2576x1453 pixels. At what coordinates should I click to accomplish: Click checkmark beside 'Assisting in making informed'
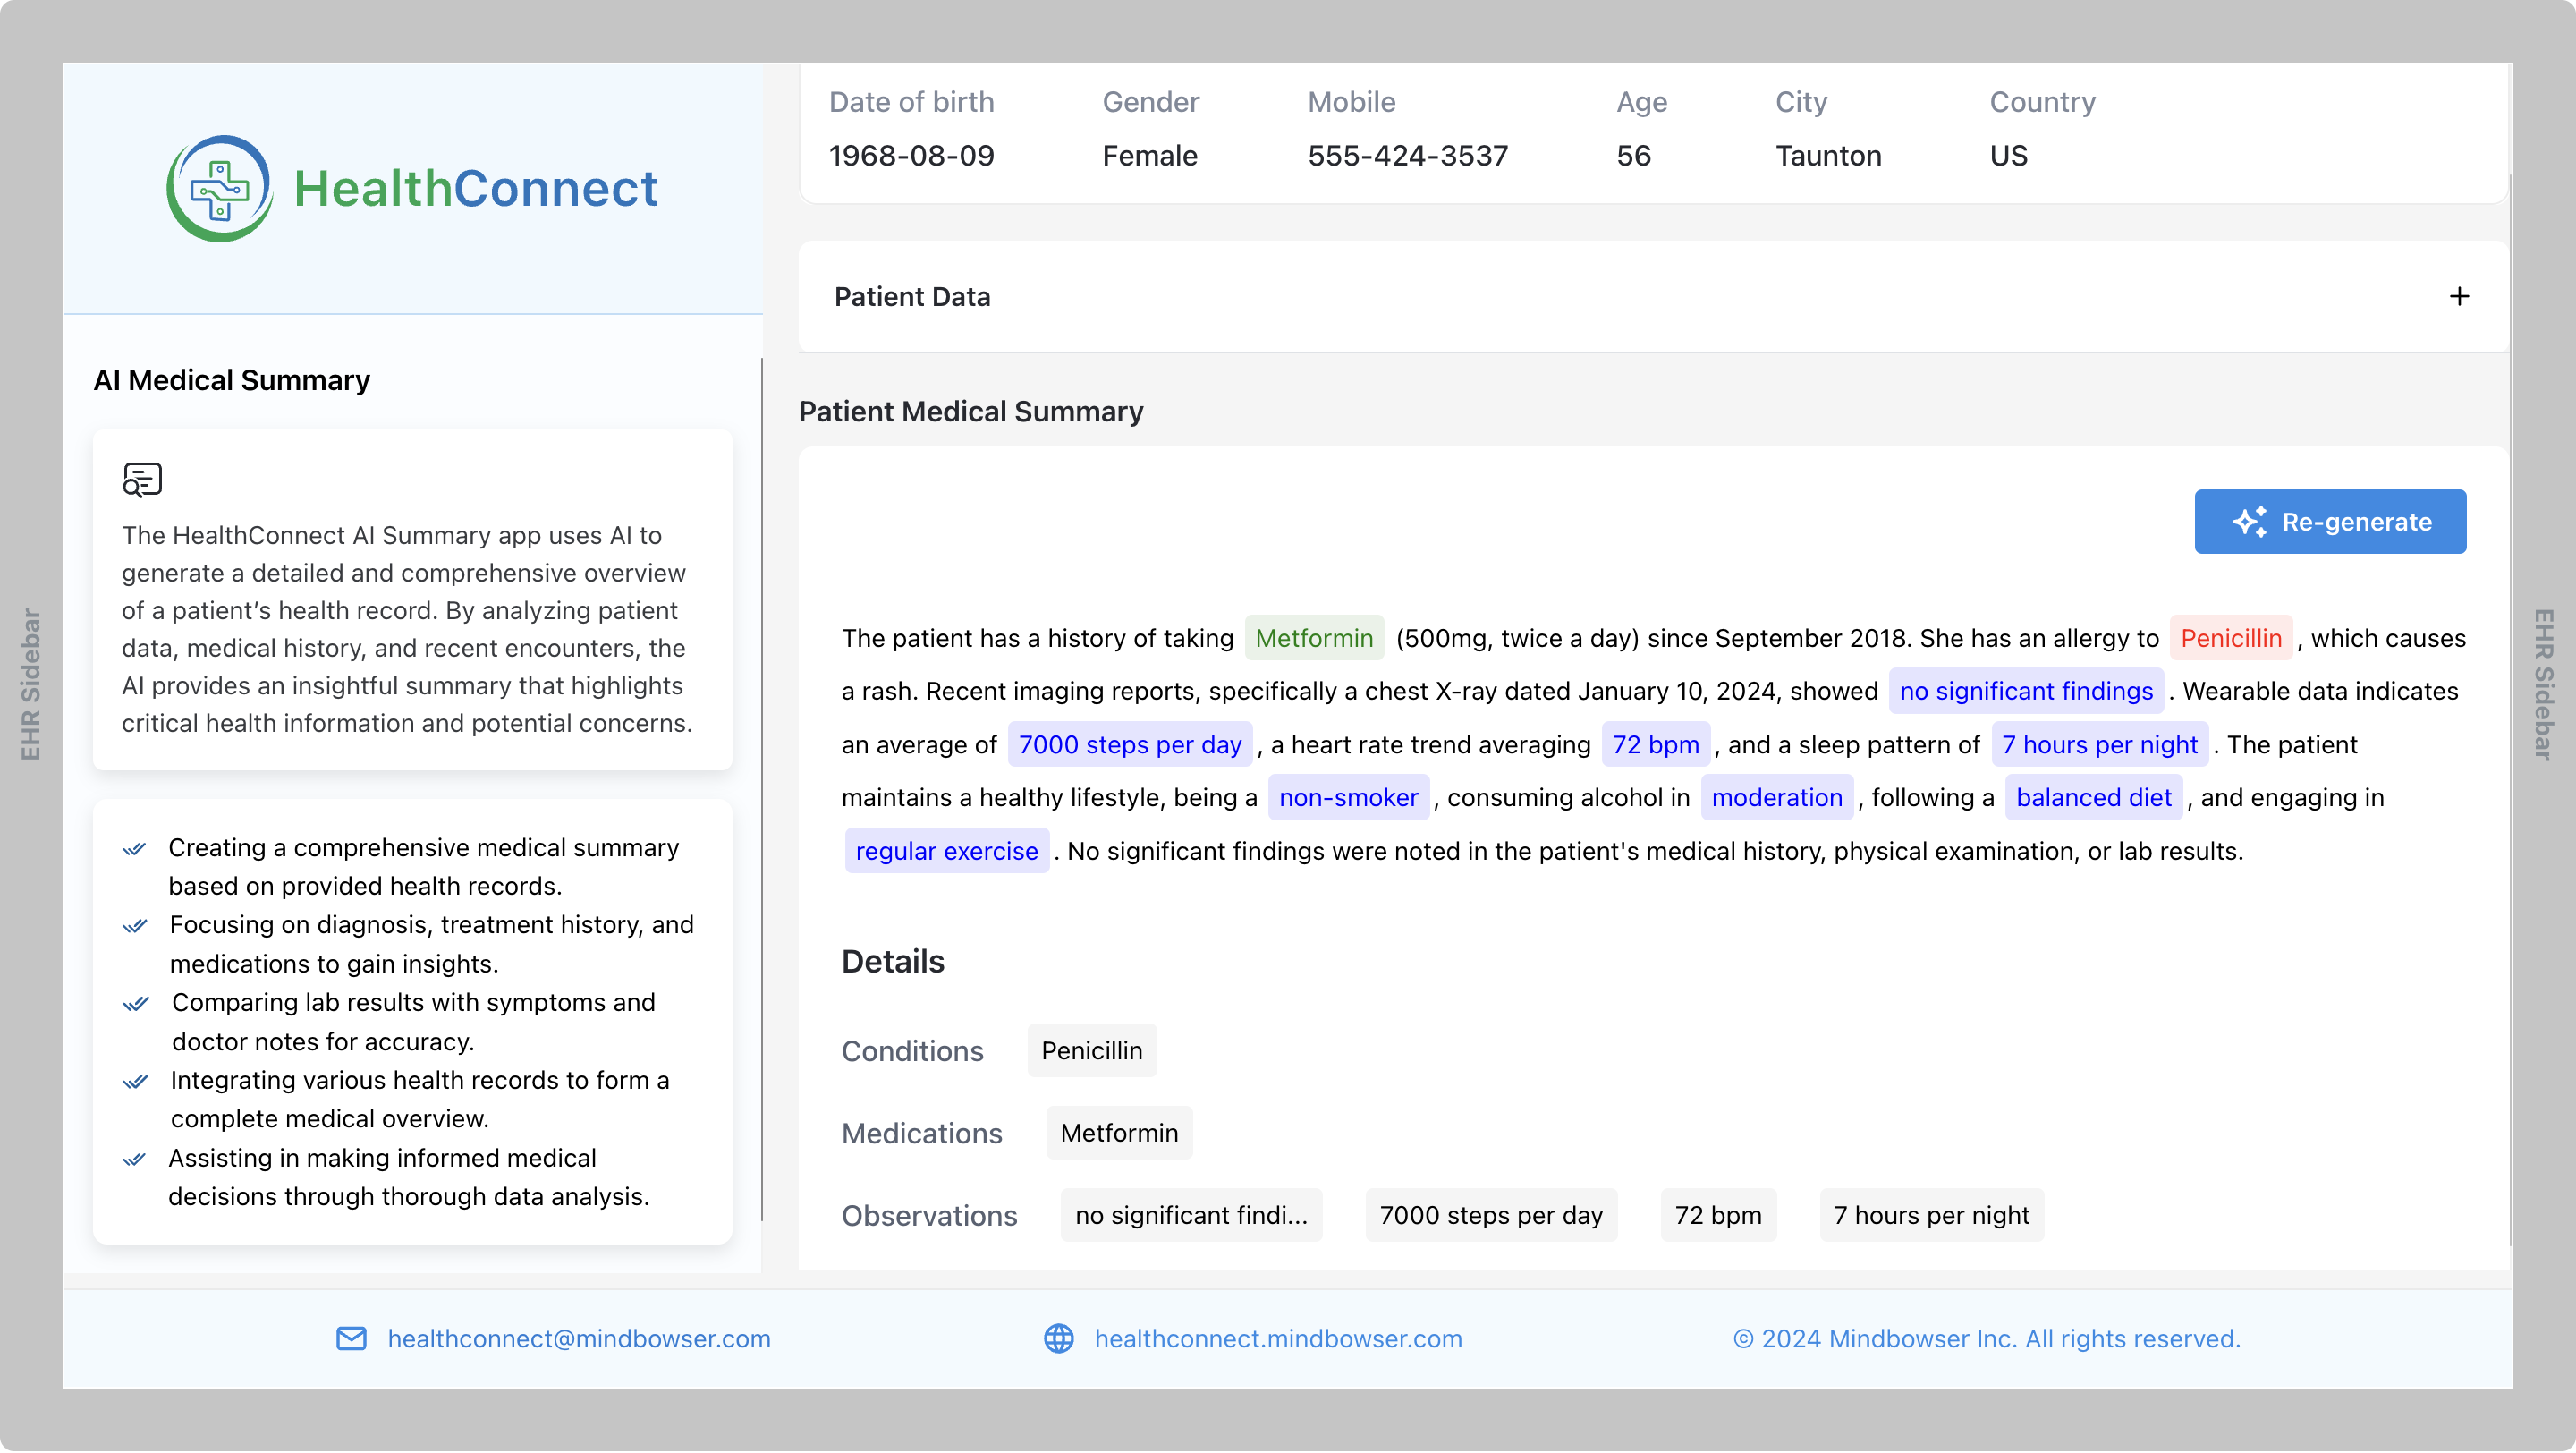135,1159
